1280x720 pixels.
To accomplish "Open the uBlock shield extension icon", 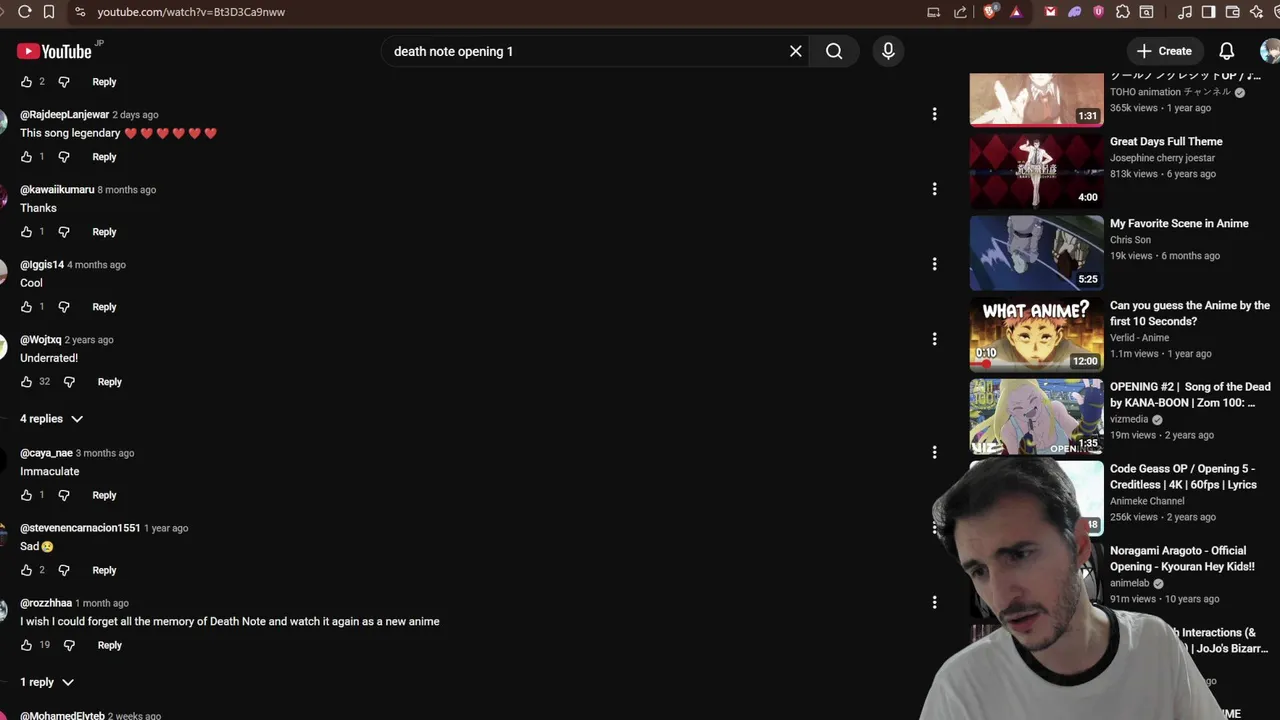I will pos(1099,12).
